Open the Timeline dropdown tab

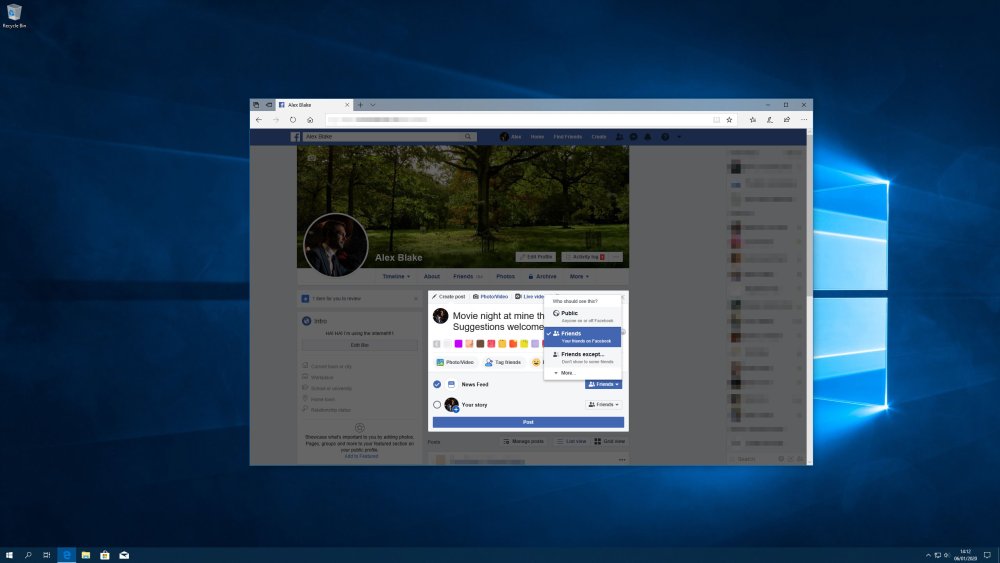[x=396, y=277]
